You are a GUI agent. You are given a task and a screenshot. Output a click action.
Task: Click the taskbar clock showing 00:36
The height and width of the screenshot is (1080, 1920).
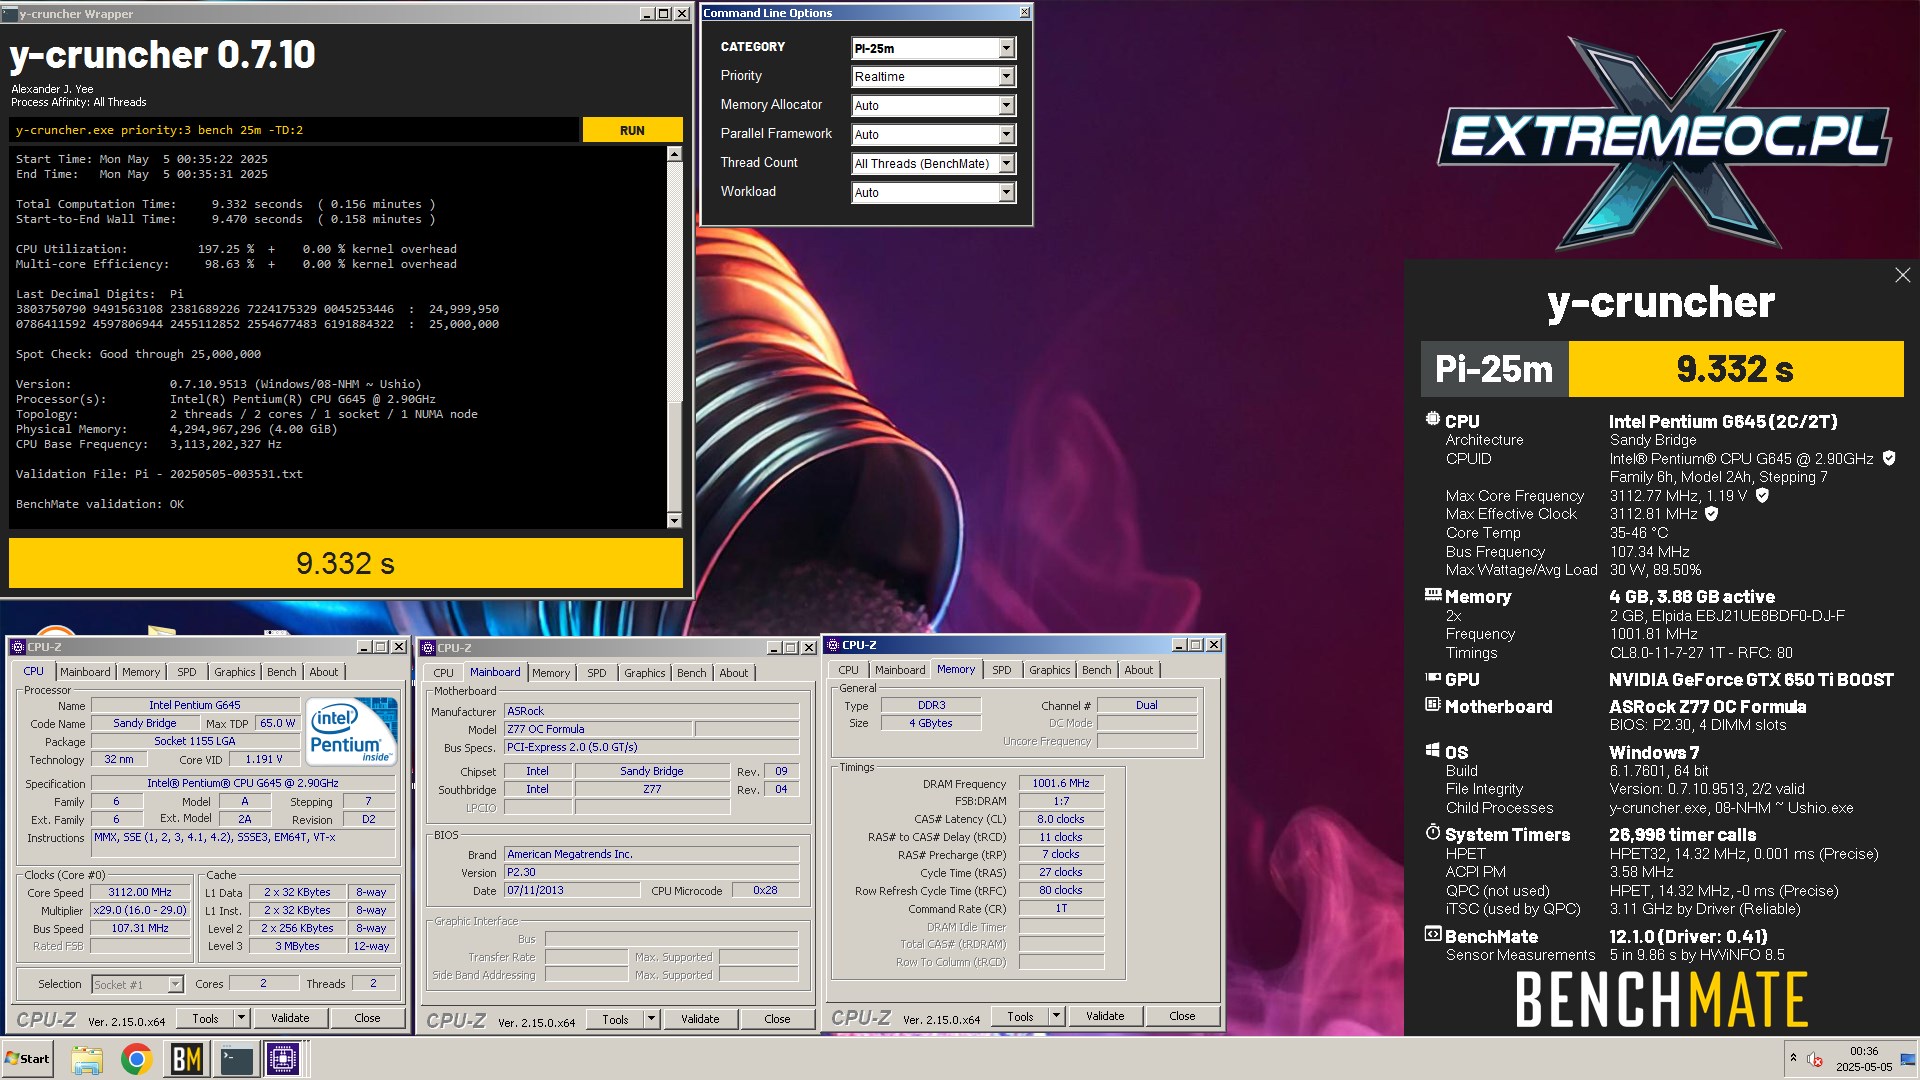coord(1863,1059)
